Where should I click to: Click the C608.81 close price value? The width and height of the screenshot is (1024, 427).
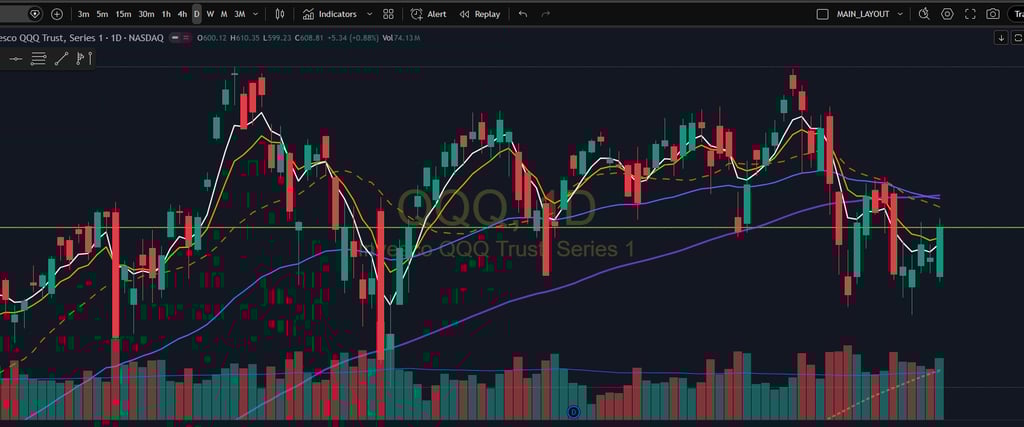[x=310, y=38]
